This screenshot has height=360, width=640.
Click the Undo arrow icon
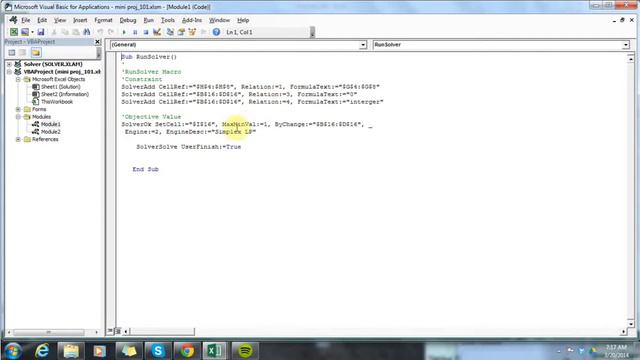tap(100, 32)
